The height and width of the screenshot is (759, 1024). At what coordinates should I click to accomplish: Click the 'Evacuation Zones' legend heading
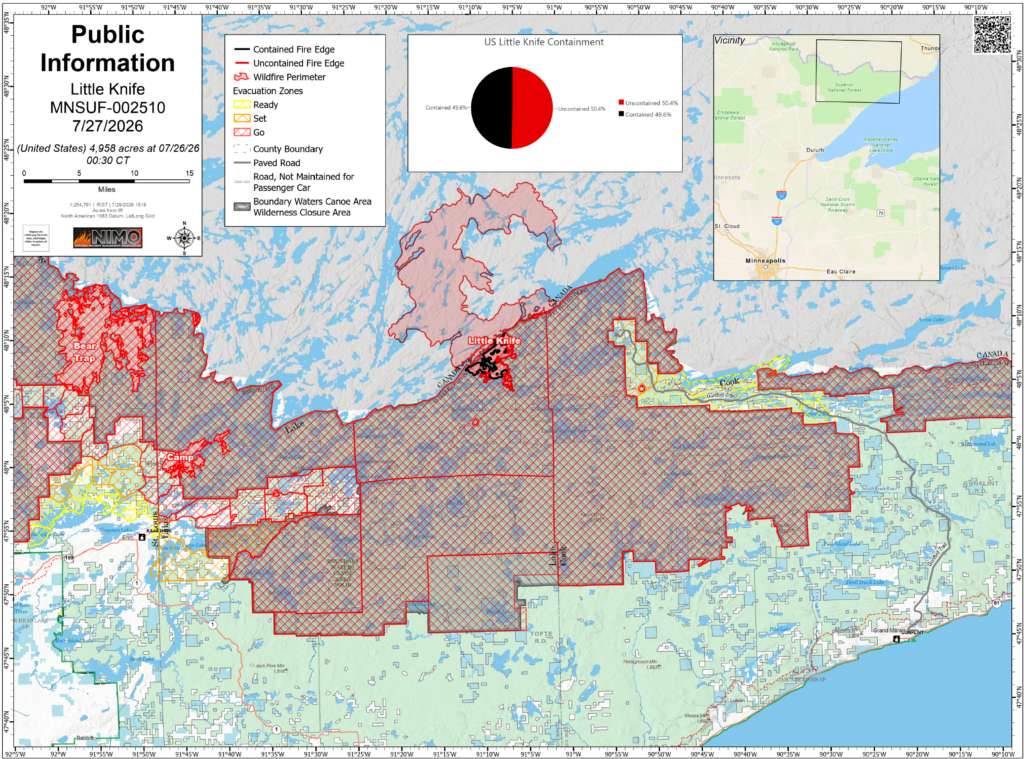click(268, 91)
